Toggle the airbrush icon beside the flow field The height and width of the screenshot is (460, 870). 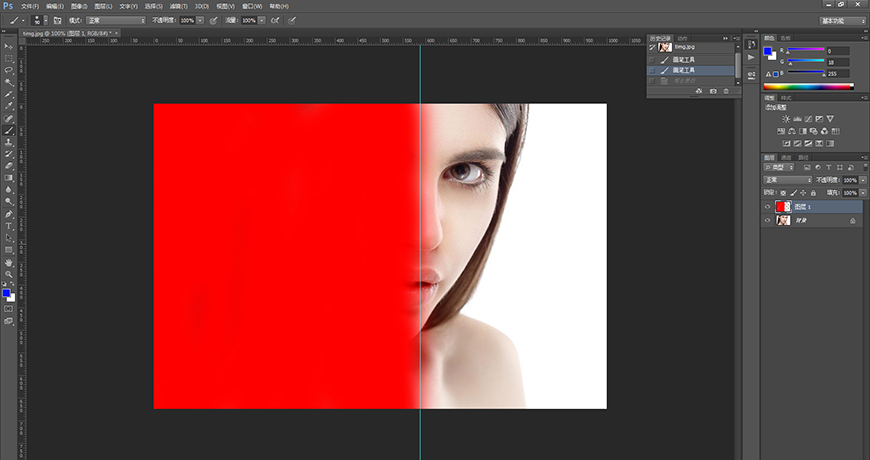tap(275, 20)
